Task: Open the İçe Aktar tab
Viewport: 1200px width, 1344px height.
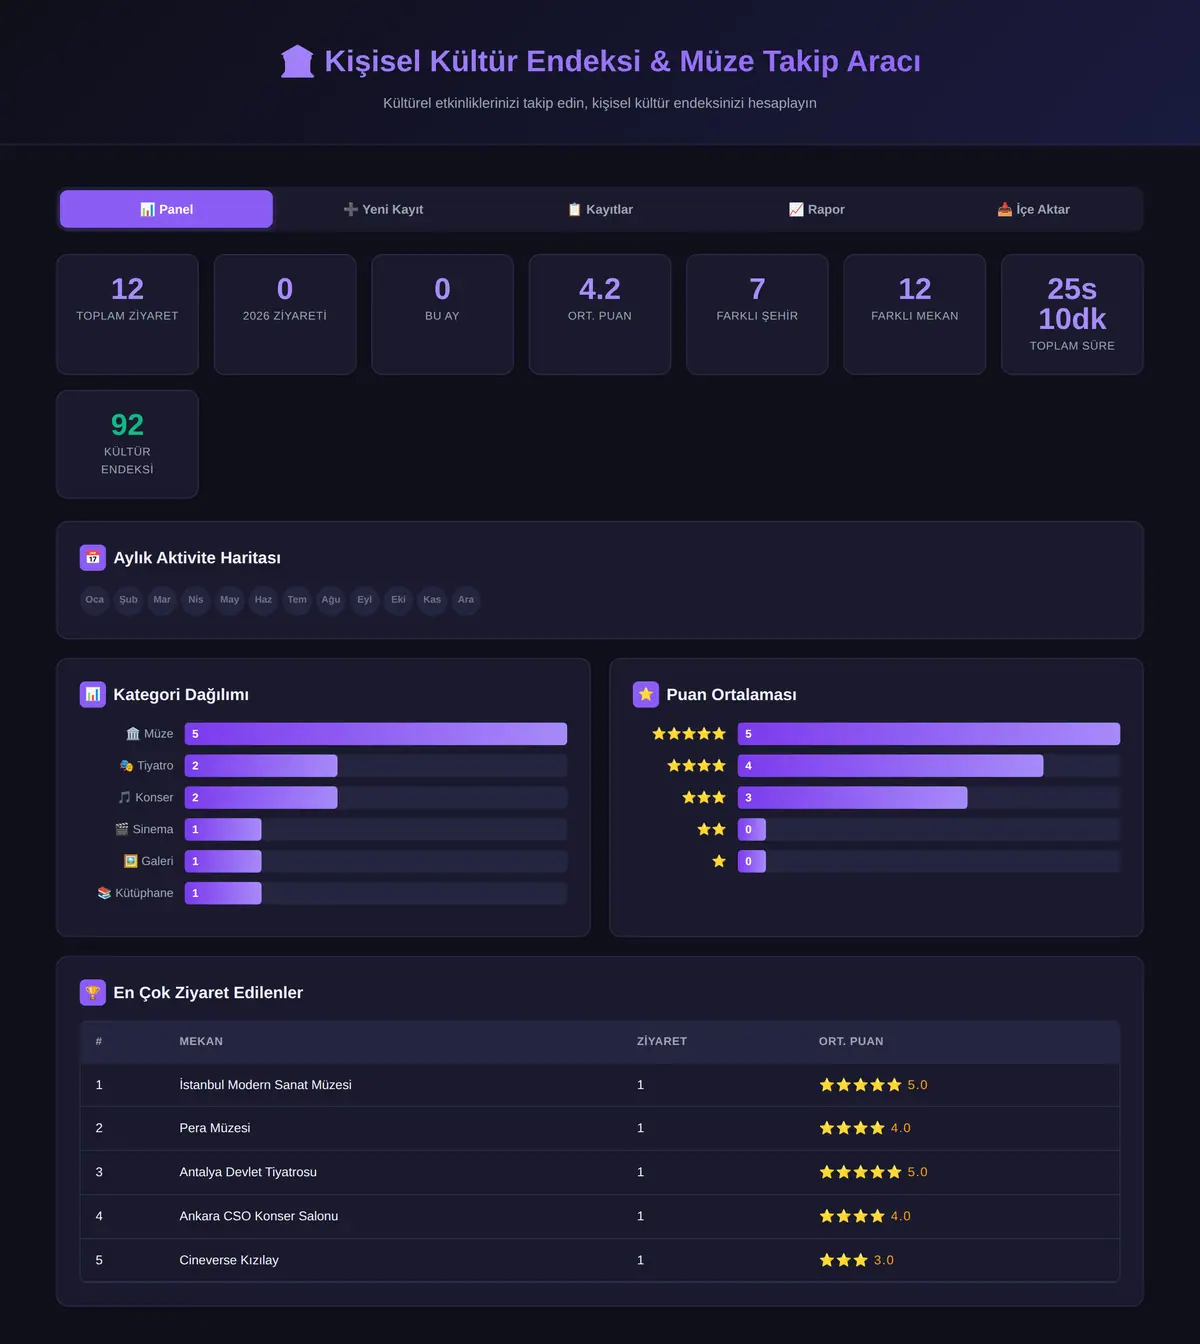Action: click(x=1033, y=209)
